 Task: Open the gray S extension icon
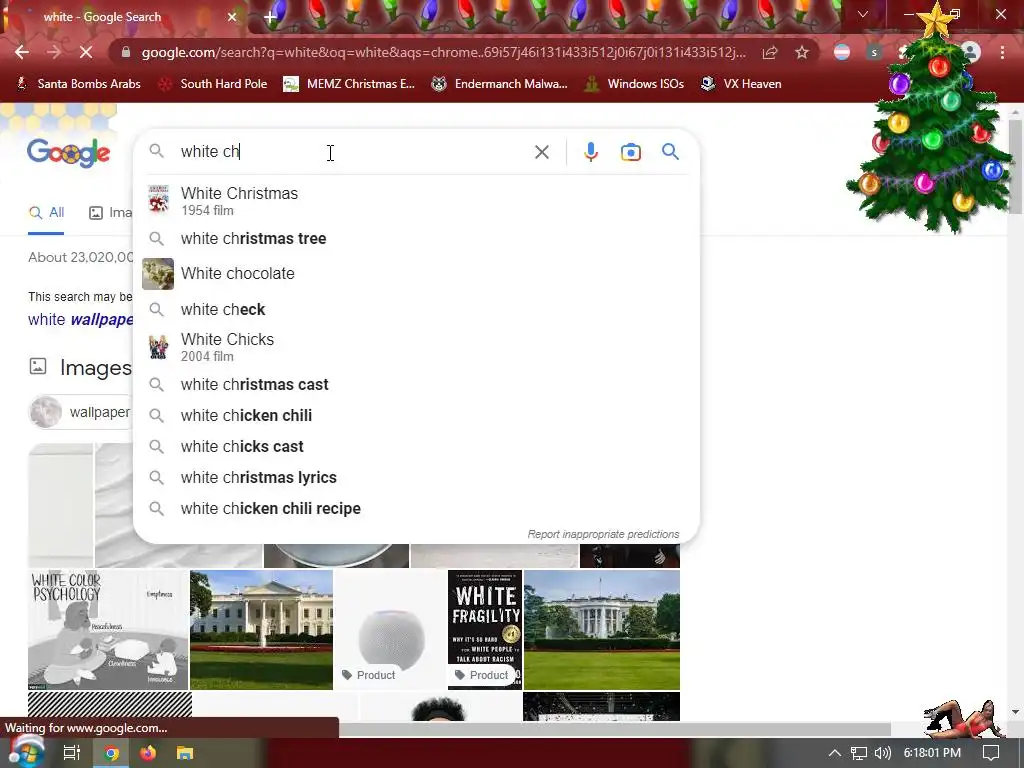point(874,52)
